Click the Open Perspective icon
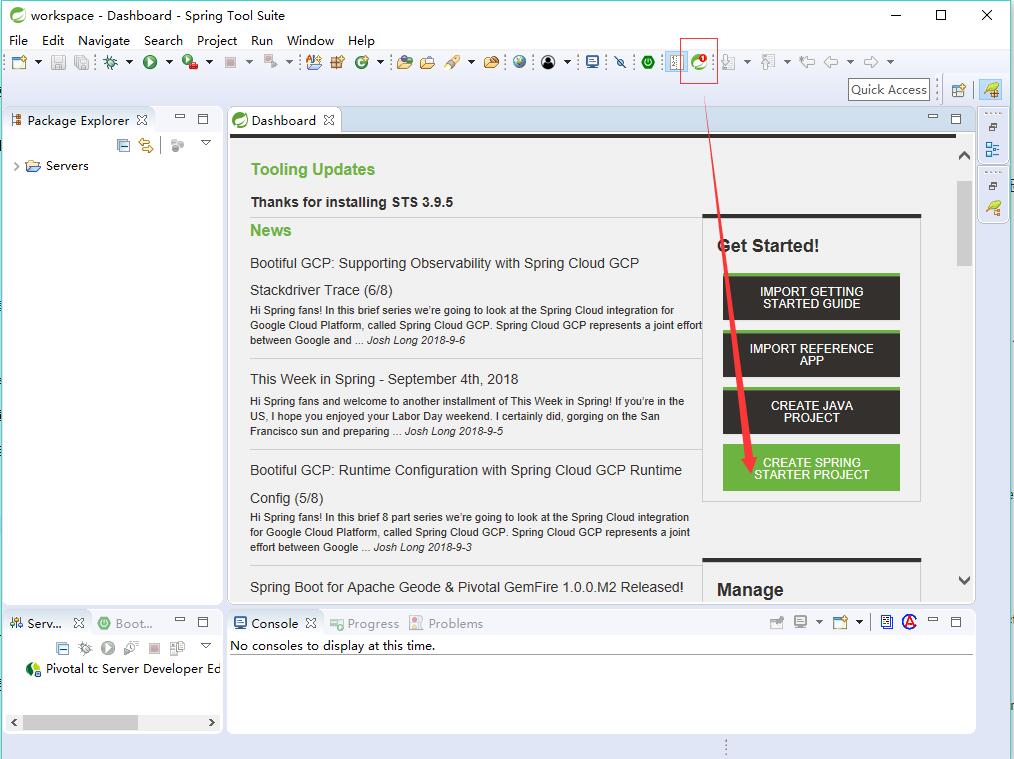The width and height of the screenshot is (1014, 759). point(958,90)
